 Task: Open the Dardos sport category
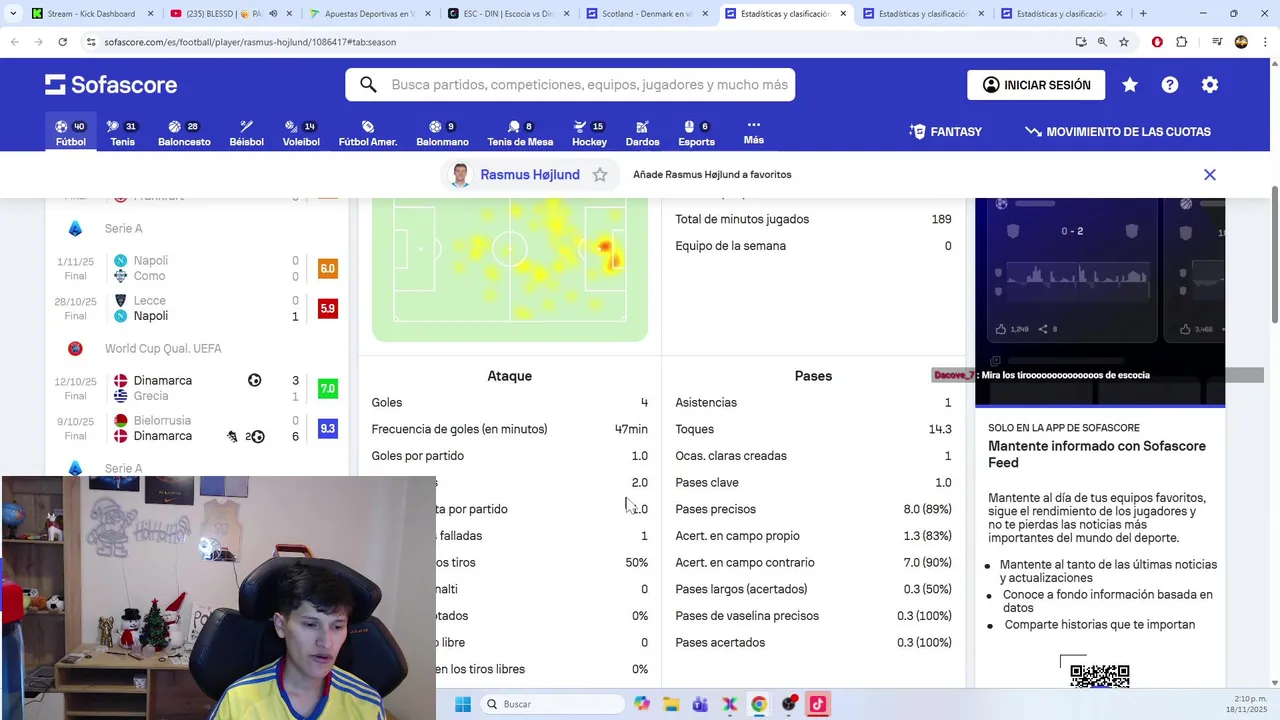642,133
